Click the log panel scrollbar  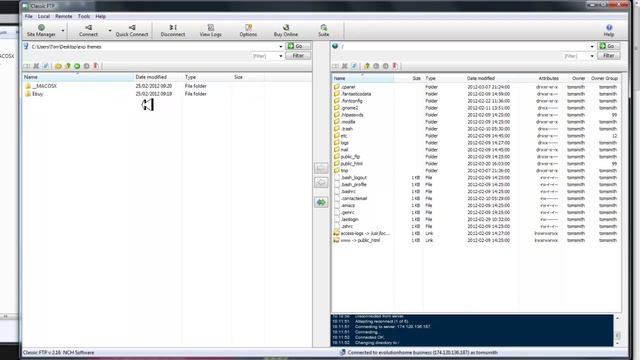coord(618,331)
